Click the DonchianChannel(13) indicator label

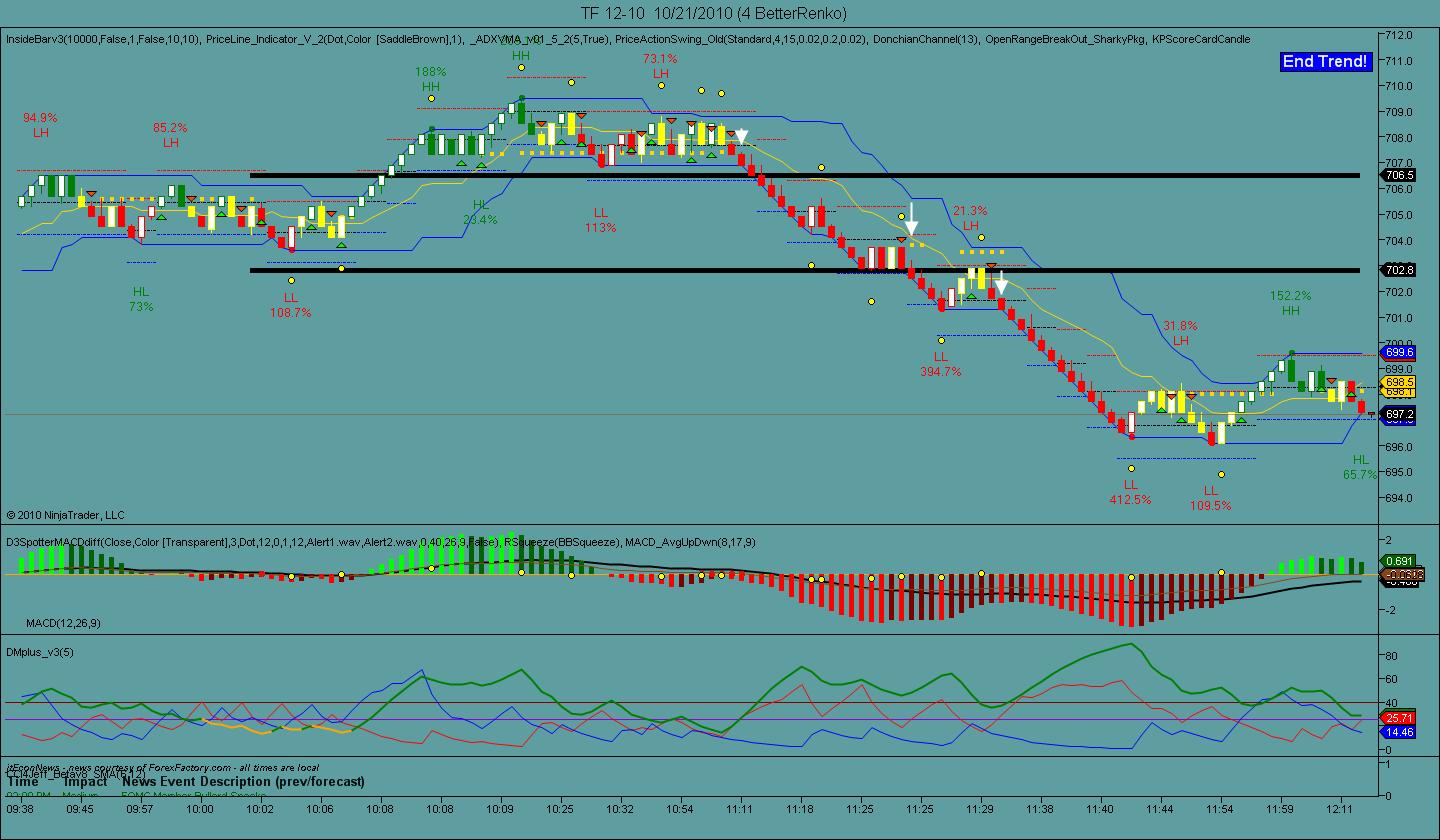[x=925, y=40]
